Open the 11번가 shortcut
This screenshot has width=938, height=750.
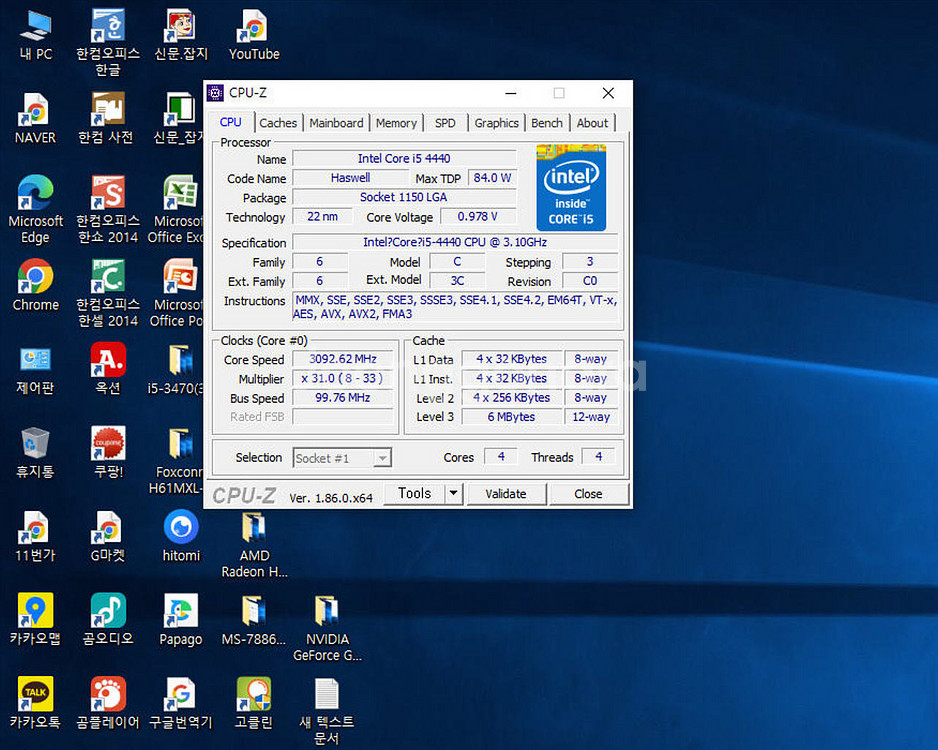pos(36,536)
